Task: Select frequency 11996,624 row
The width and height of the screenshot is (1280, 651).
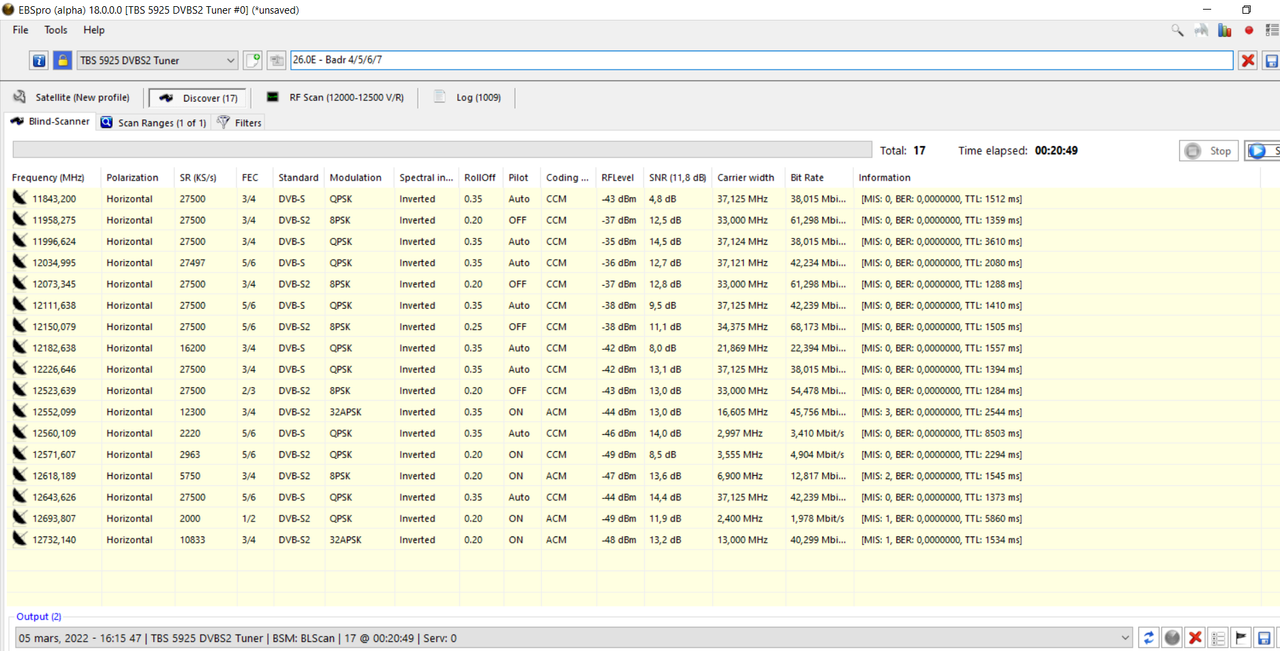Action: pos(54,241)
